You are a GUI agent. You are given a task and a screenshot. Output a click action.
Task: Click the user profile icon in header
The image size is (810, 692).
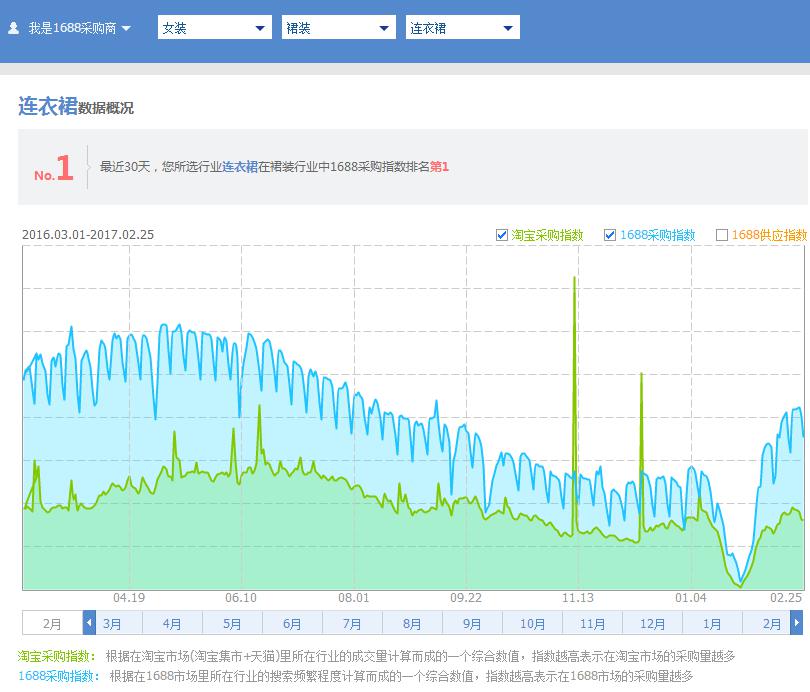pos(13,28)
